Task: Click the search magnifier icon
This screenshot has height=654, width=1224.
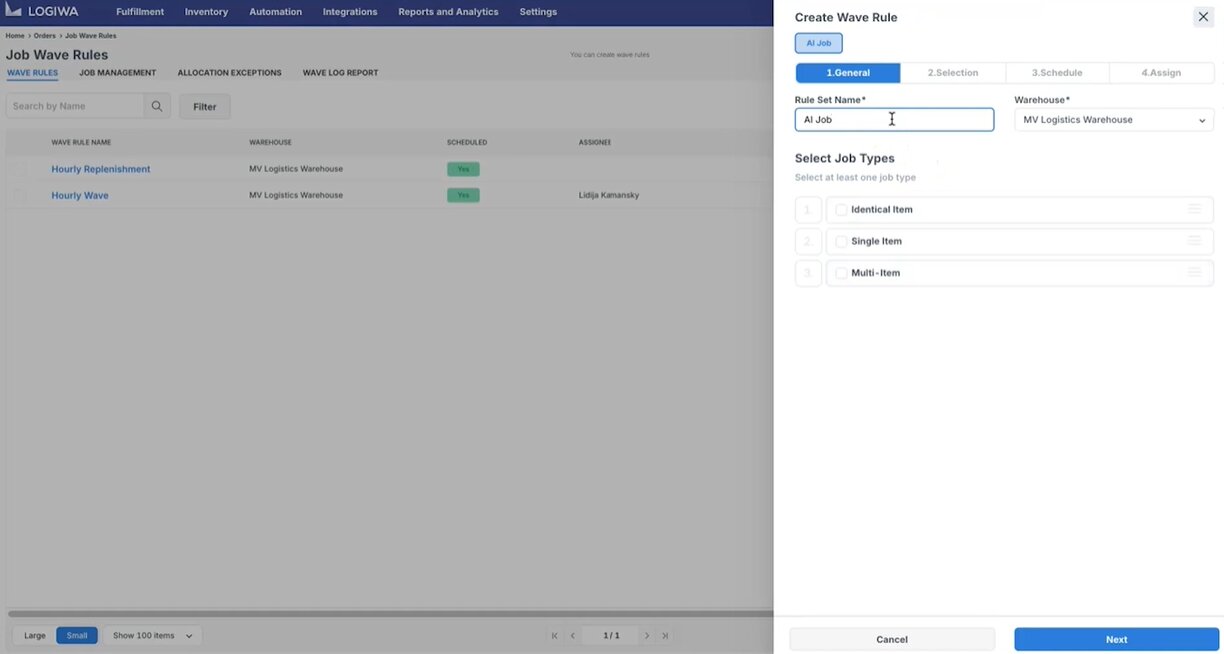Action: [157, 106]
